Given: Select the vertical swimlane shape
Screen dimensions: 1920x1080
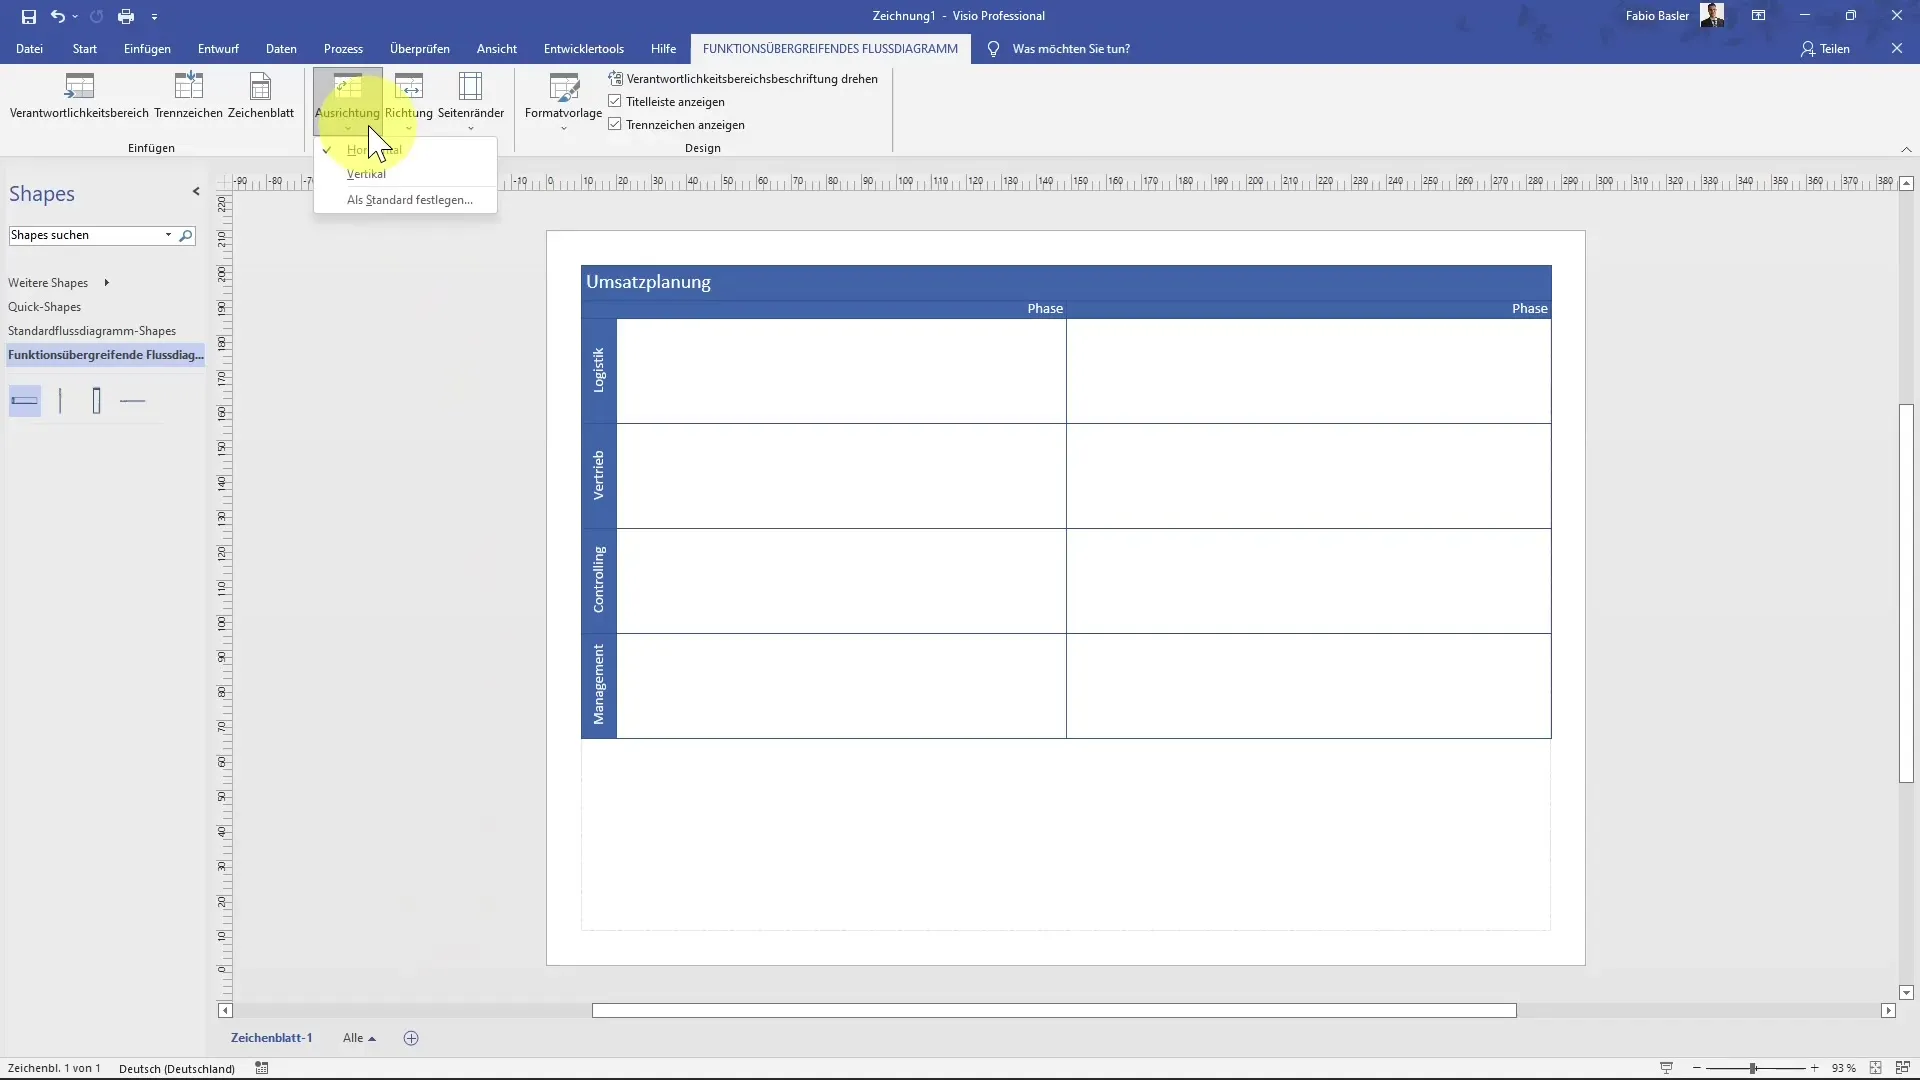Looking at the screenshot, I should click(x=97, y=401).
